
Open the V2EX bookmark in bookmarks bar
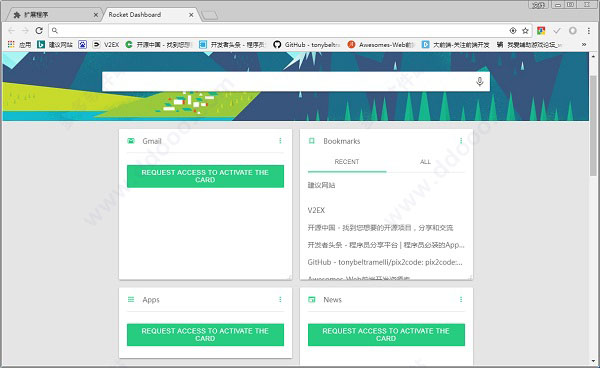tap(106, 45)
